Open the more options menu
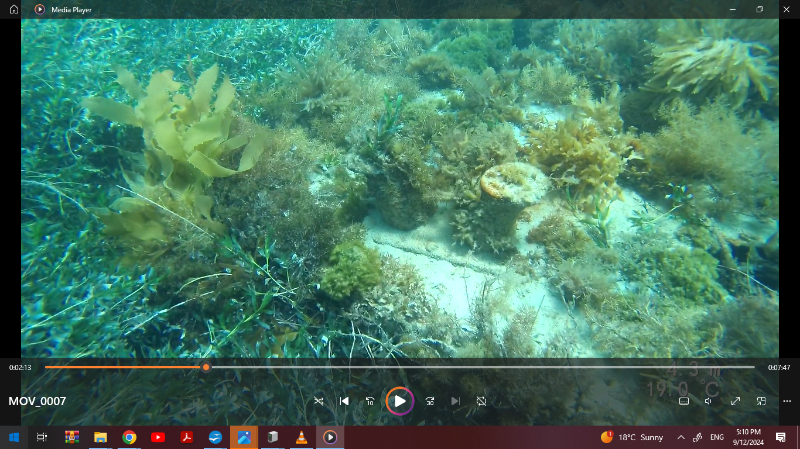The image size is (800, 449). pos(785,401)
